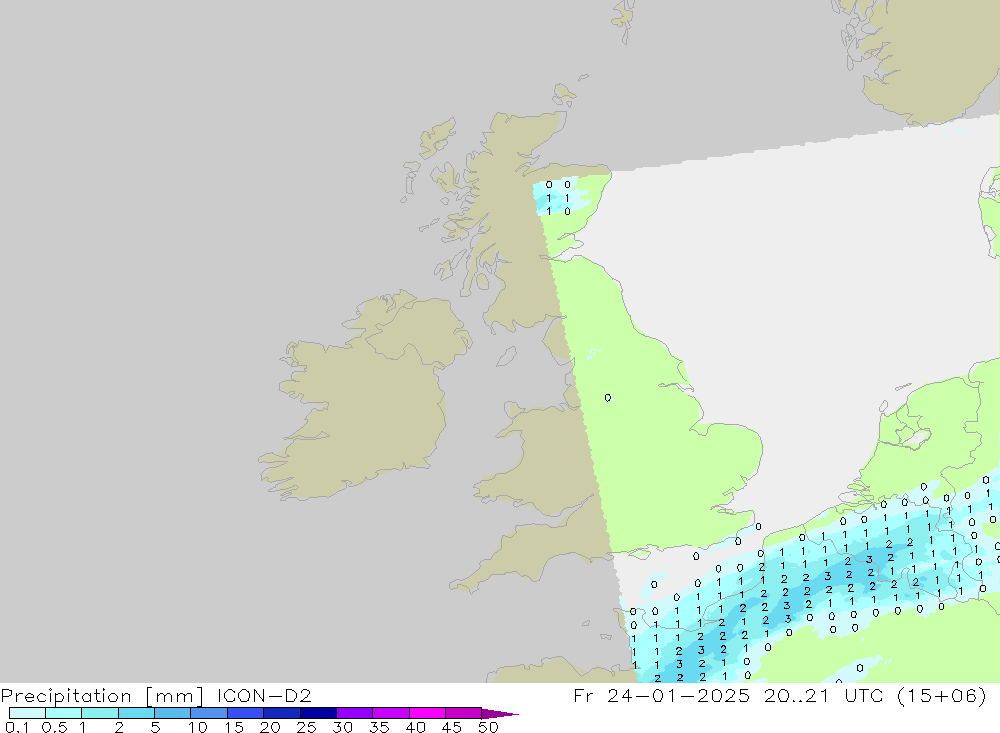Click the legend swatch between 40 and 45
The width and height of the screenshot is (1000, 733).
tap(427, 713)
